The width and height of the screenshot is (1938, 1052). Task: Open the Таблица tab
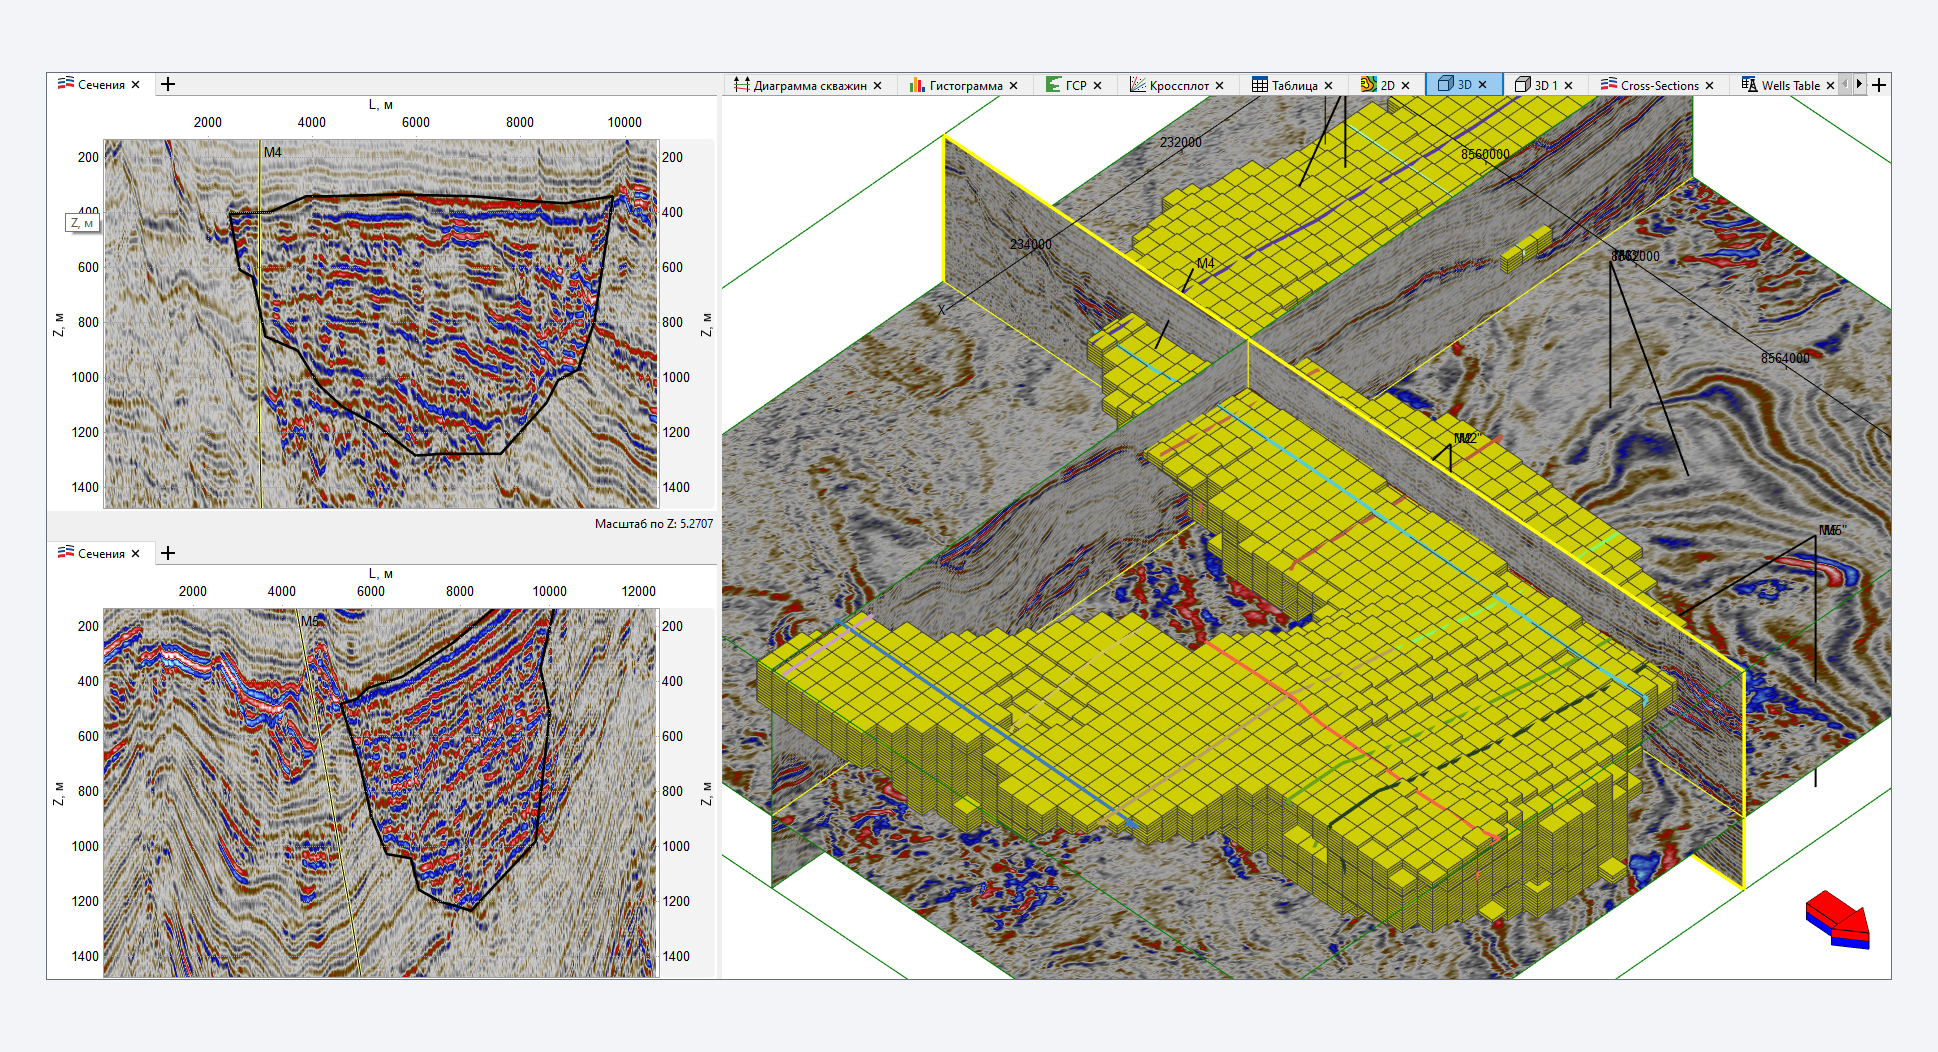[x=1293, y=85]
